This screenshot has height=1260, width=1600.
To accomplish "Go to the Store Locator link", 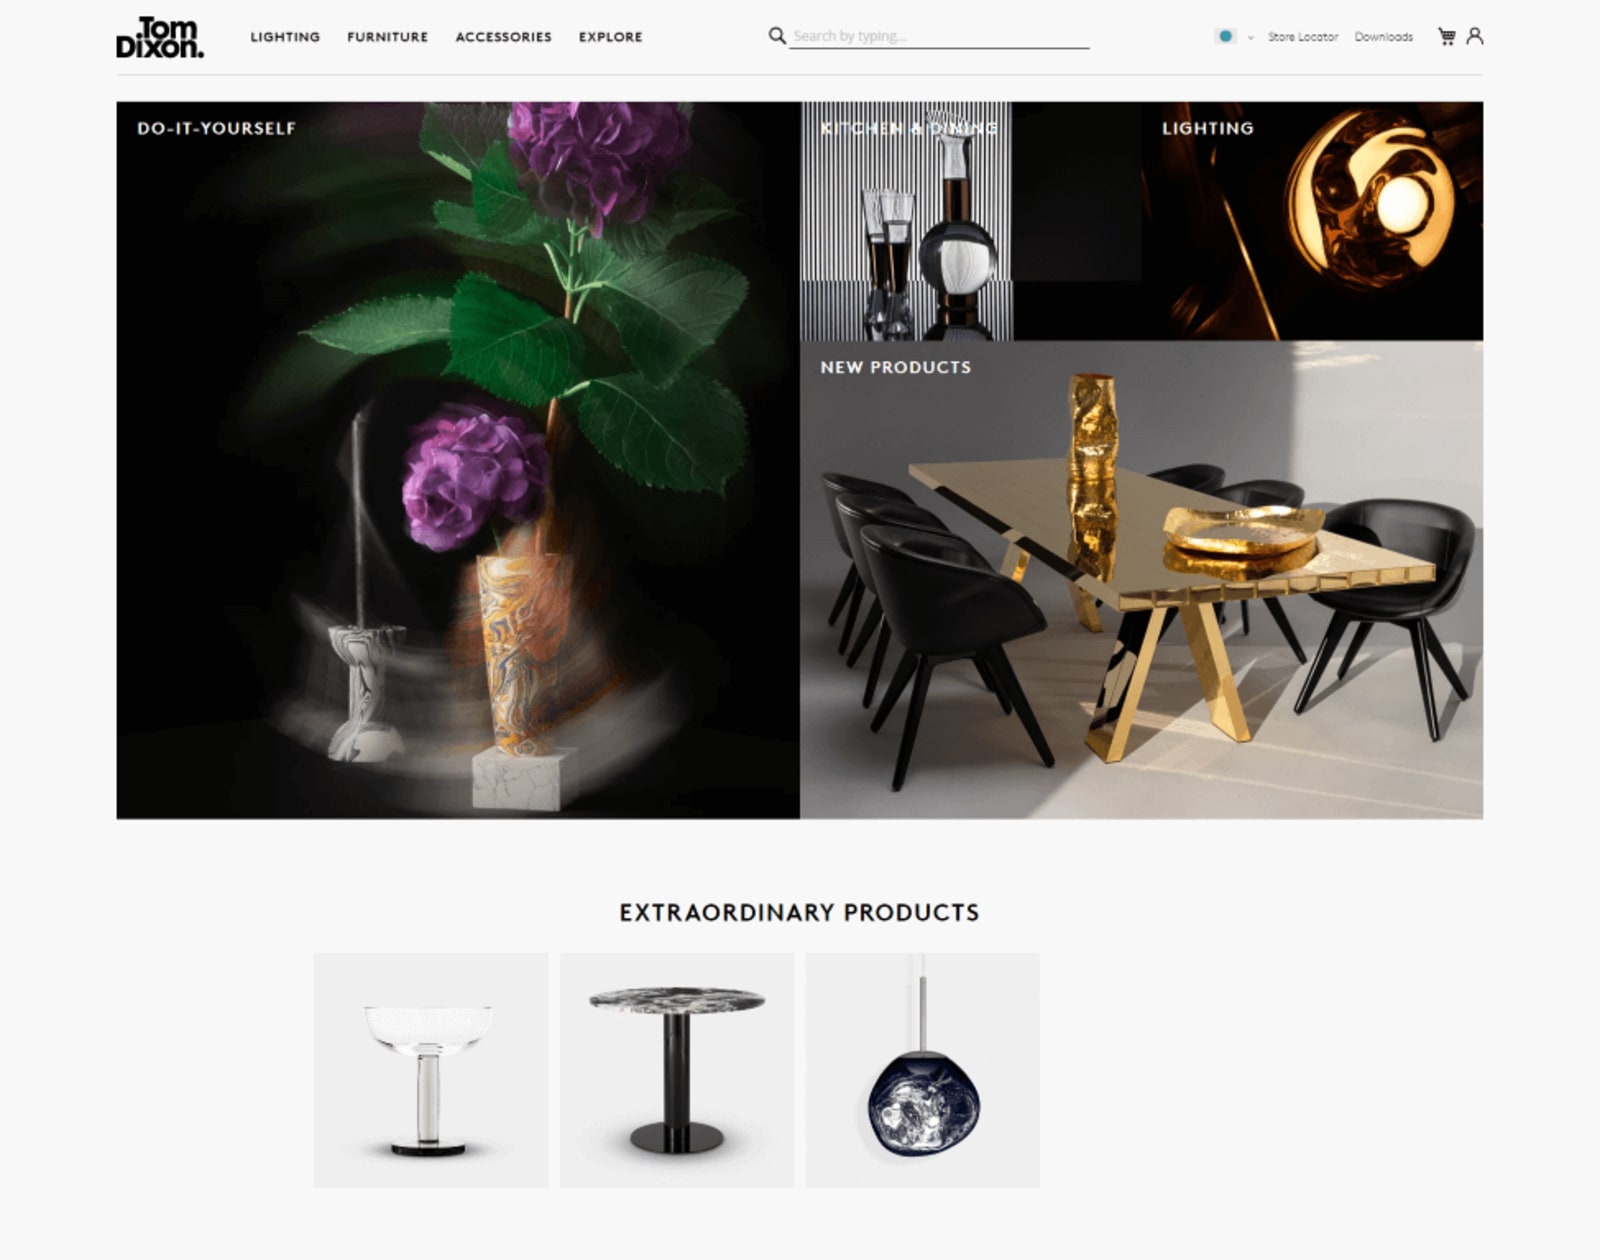I will [1302, 37].
